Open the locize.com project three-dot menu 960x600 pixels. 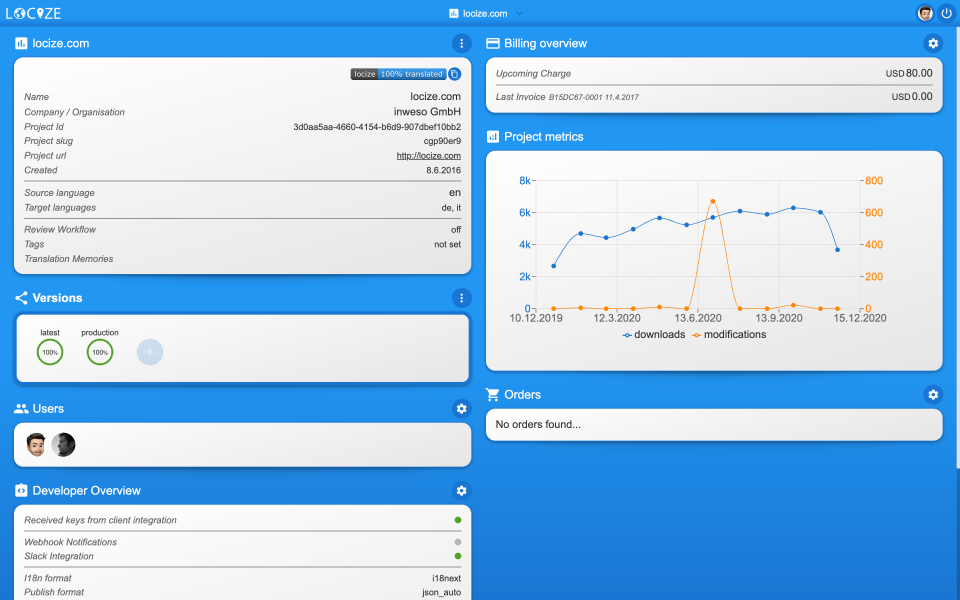461,43
